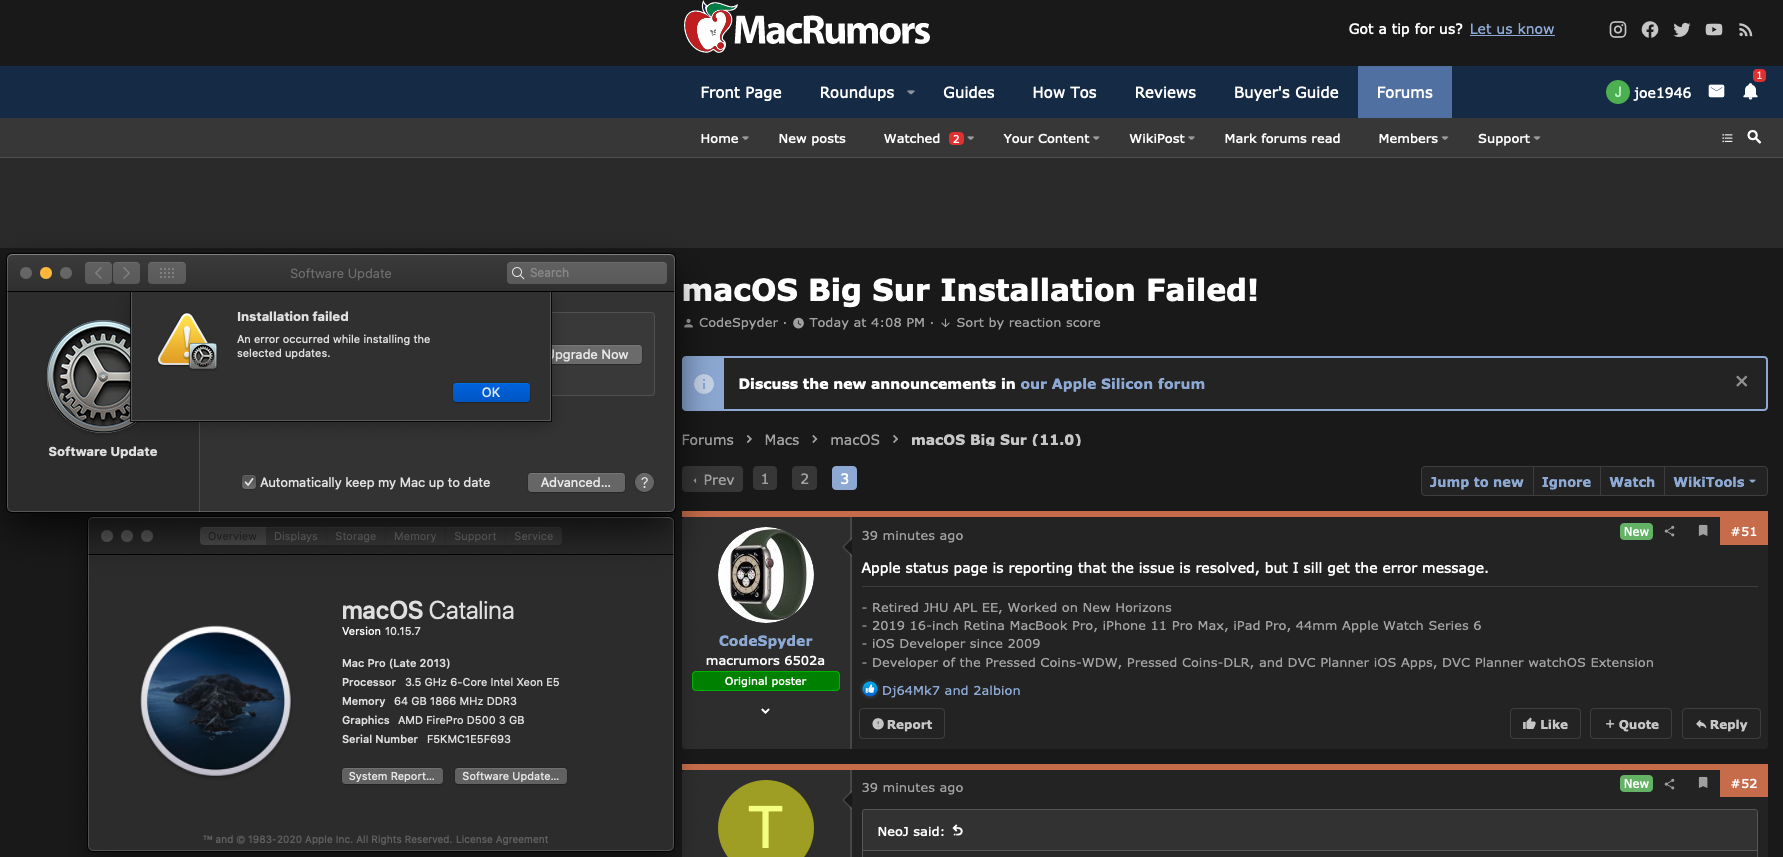Expand CodeSpyder user details chevron
Image resolution: width=1783 pixels, height=857 pixels.
click(765, 710)
